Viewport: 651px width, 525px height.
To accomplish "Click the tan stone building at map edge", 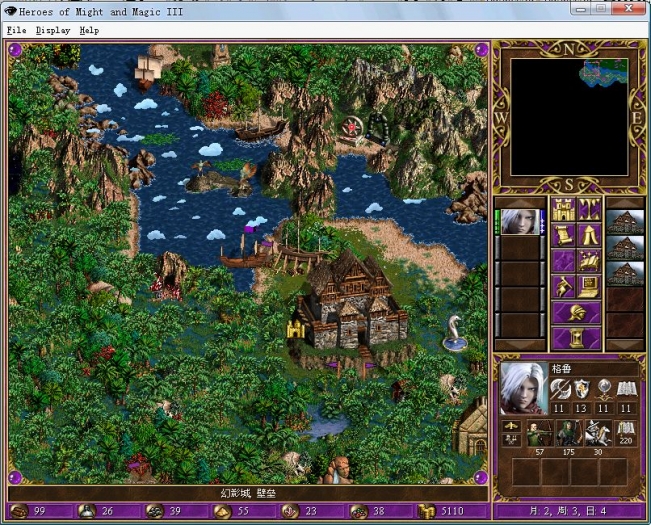I will 470,425.
